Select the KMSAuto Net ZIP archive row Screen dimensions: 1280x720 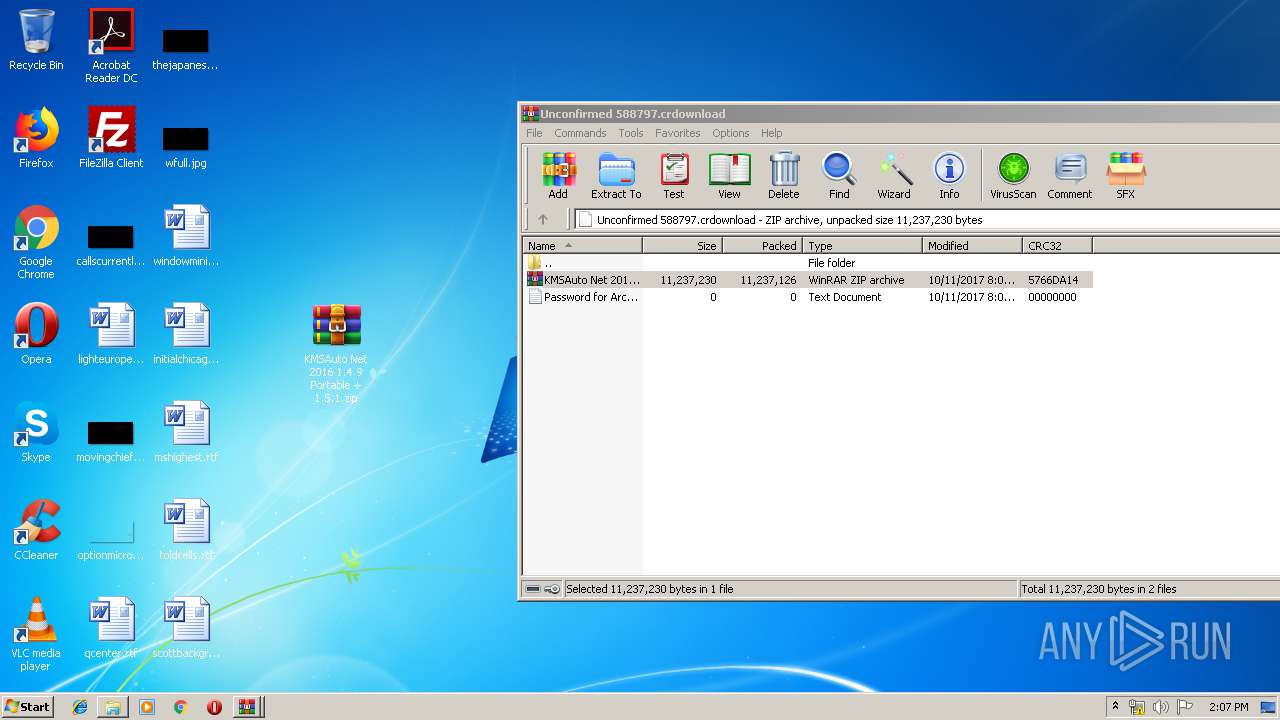coord(808,280)
